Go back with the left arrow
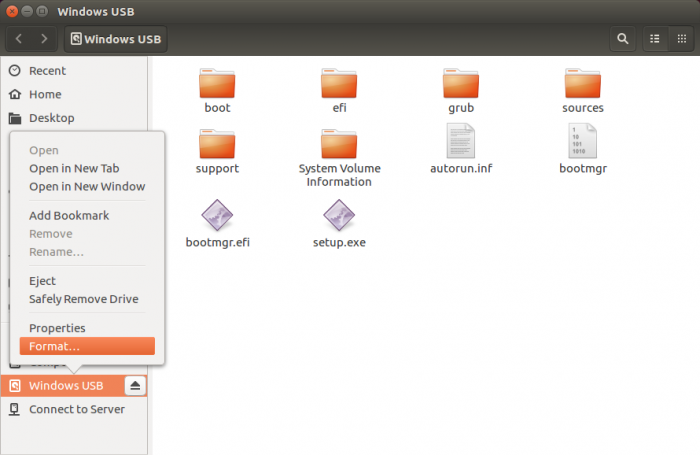700x455 pixels. pyautogui.click(x=19, y=39)
